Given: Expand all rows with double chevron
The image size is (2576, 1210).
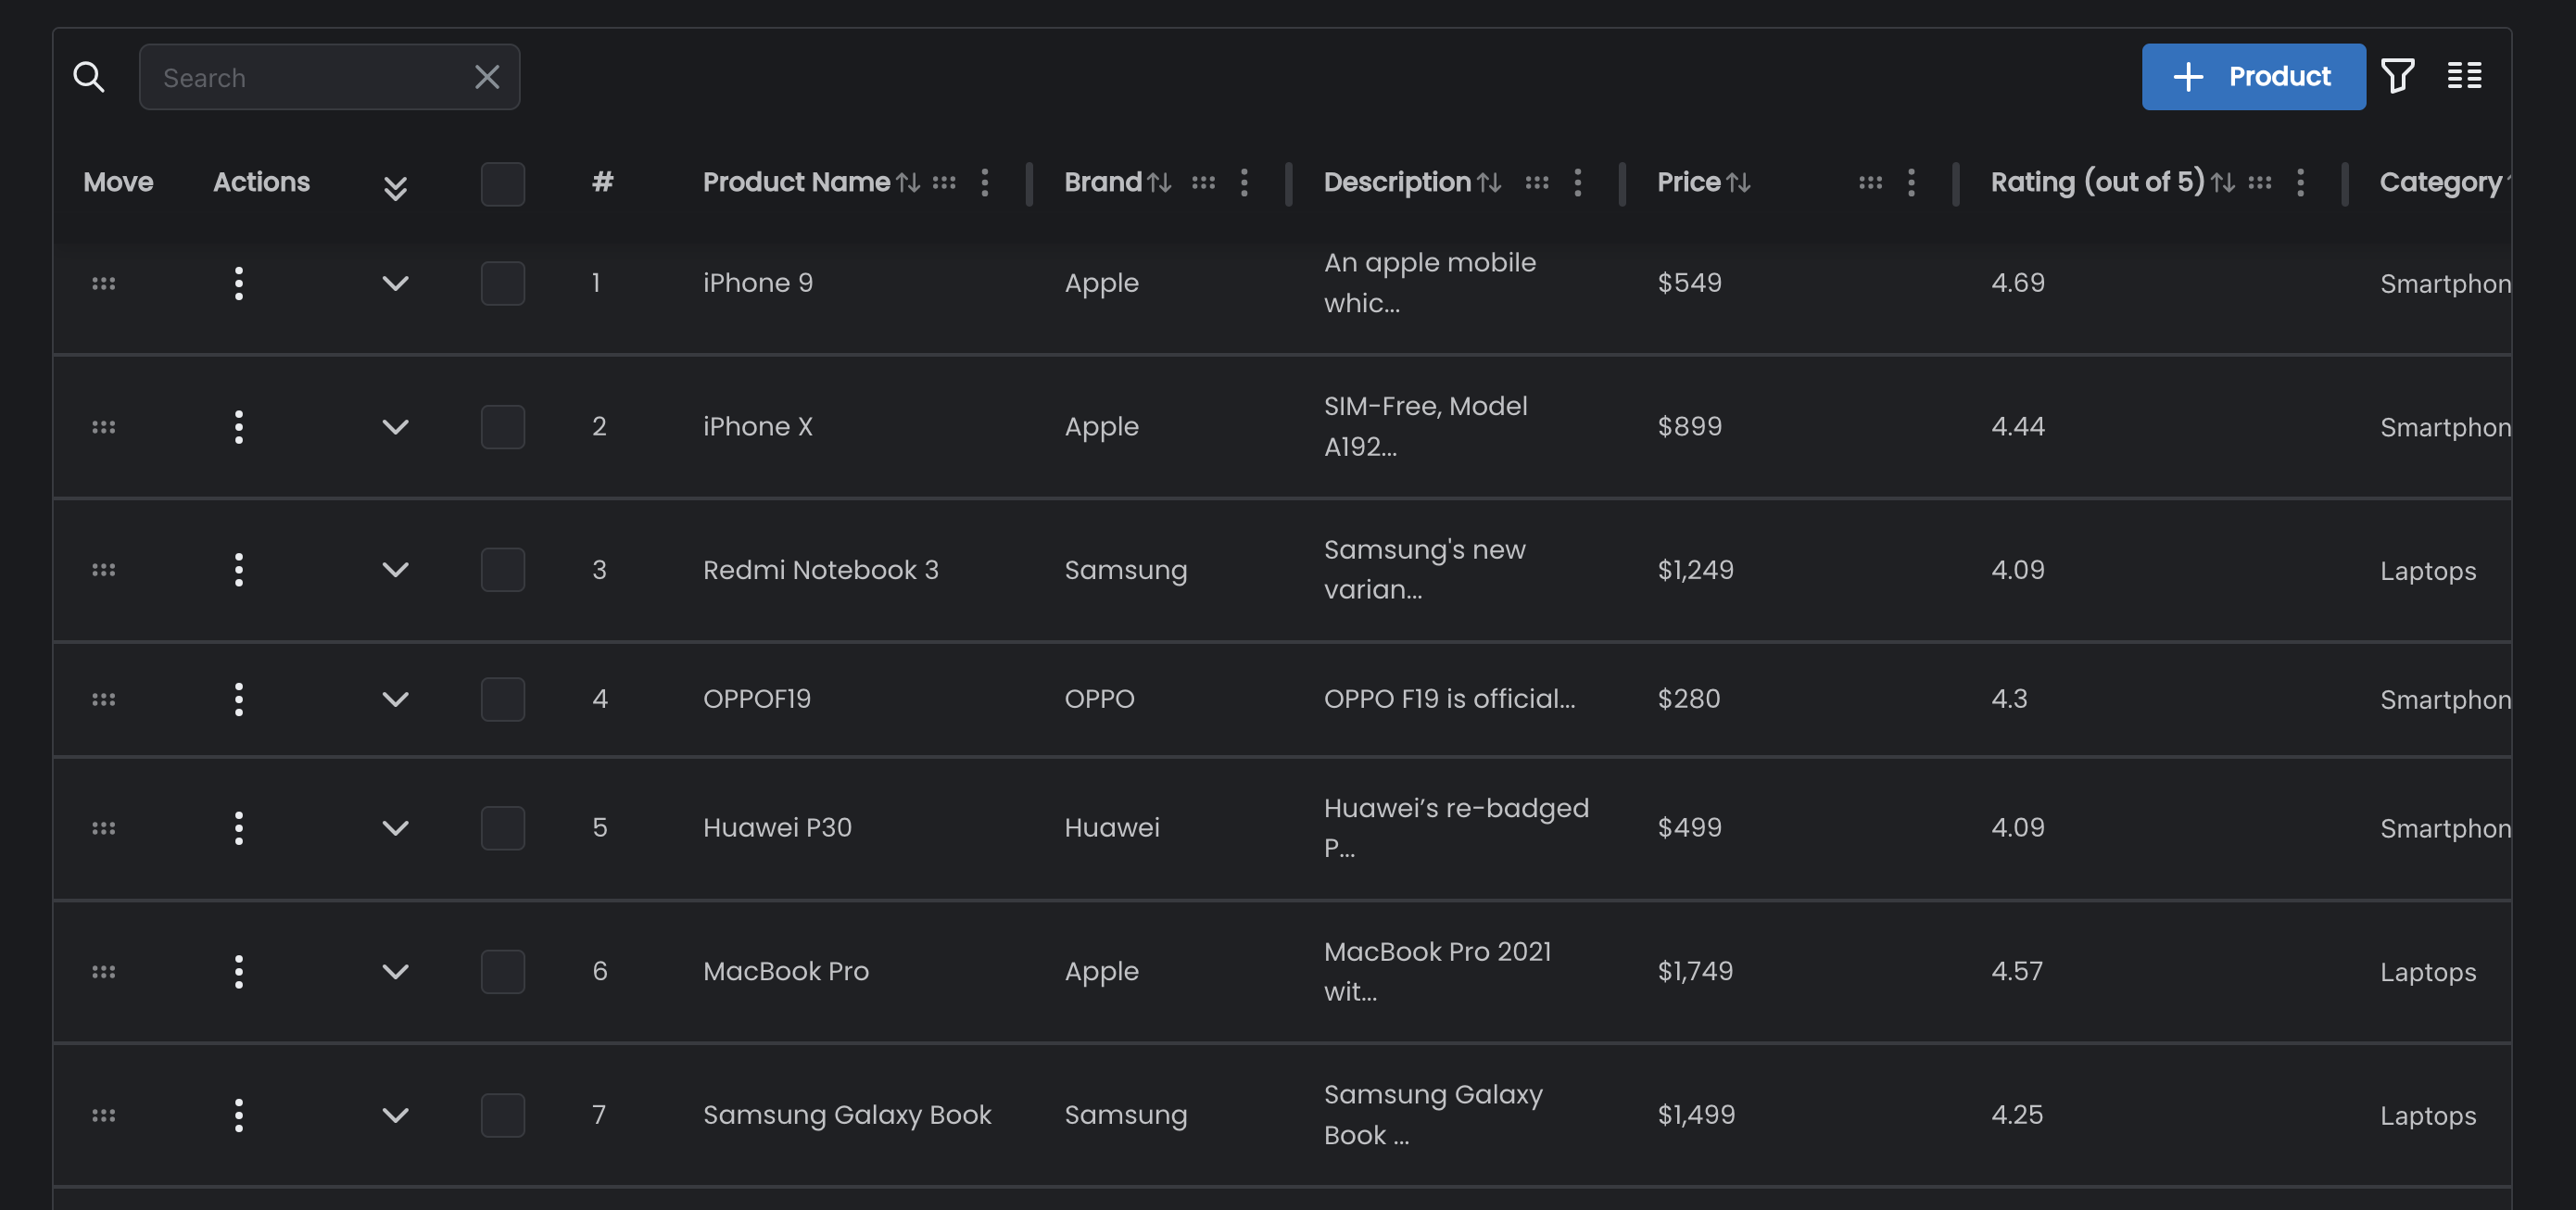Looking at the screenshot, I should pyautogui.click(x=395, y=187).
